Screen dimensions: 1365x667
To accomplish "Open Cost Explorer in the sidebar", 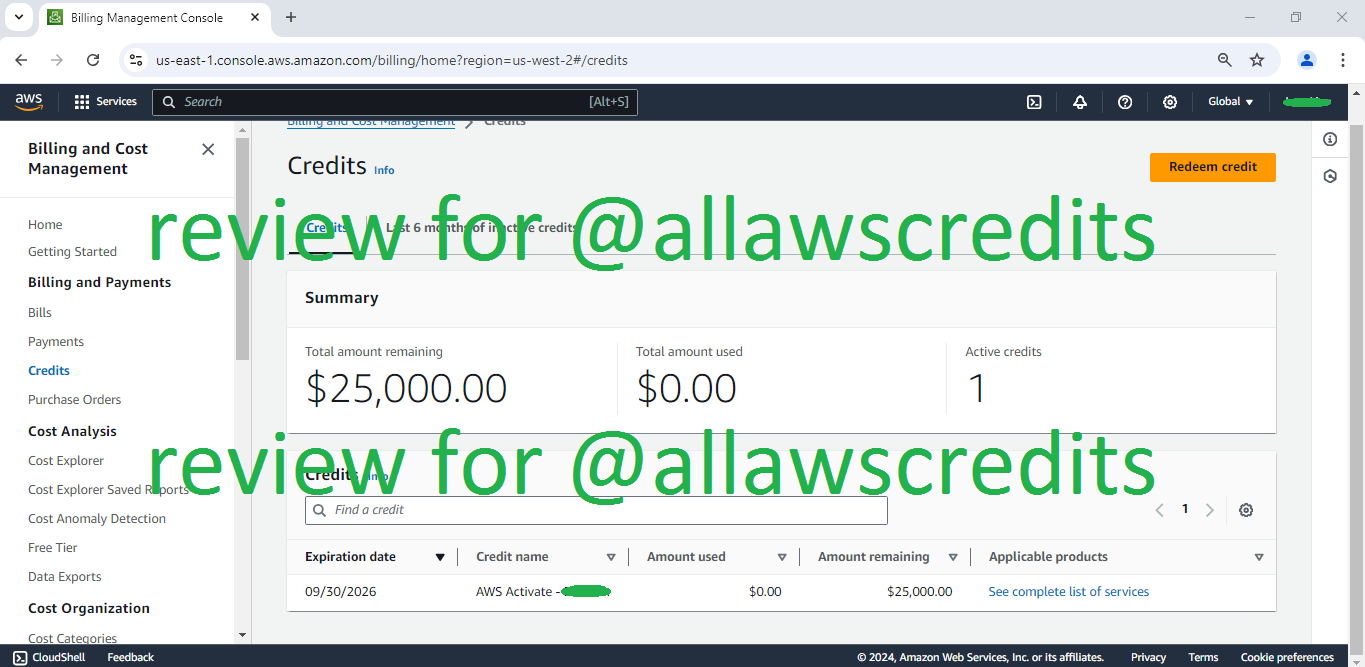I will click(66, 461).
